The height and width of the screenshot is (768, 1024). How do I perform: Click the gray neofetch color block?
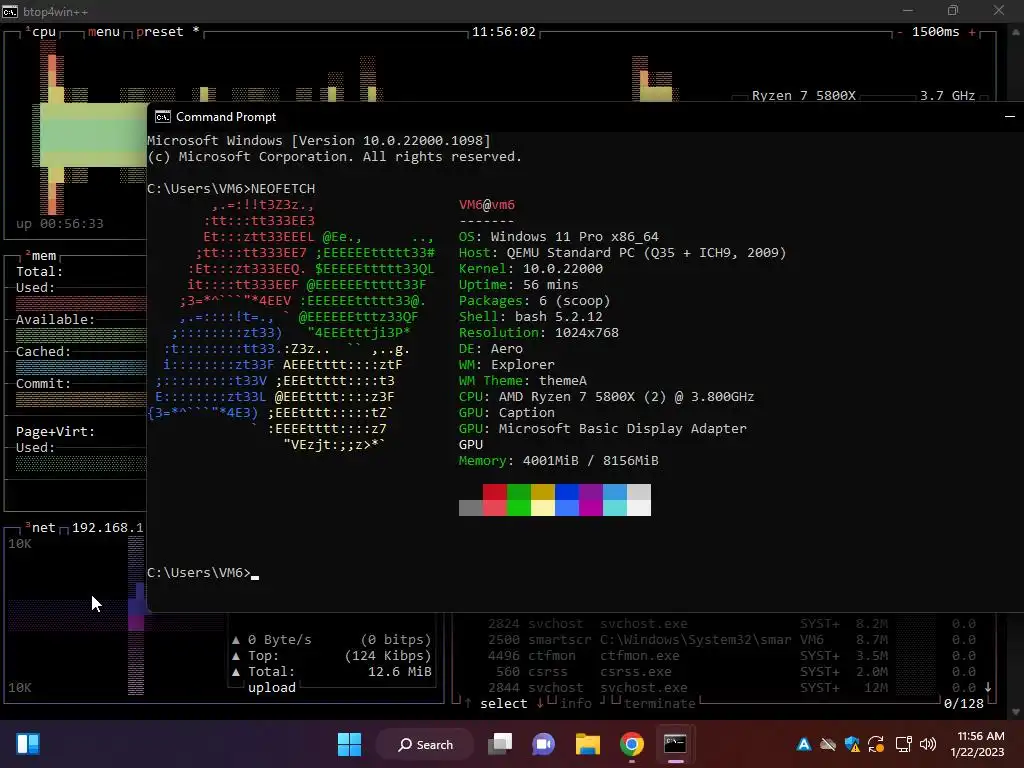click(471, 508)
